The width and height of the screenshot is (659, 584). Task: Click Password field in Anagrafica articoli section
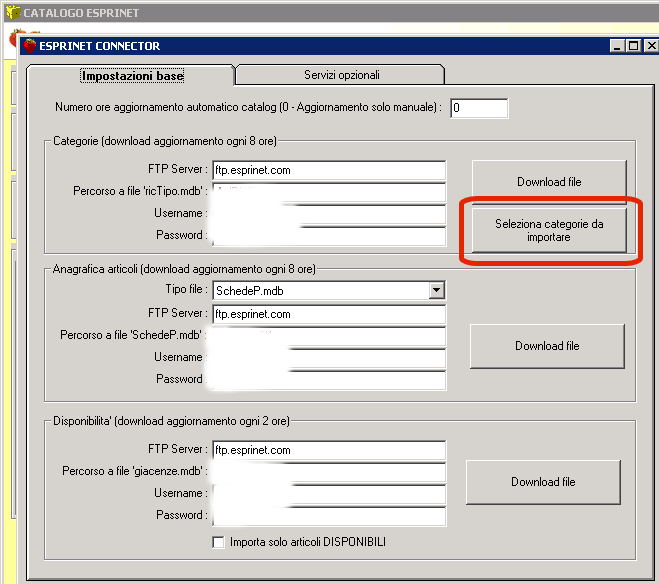[329, 380]
